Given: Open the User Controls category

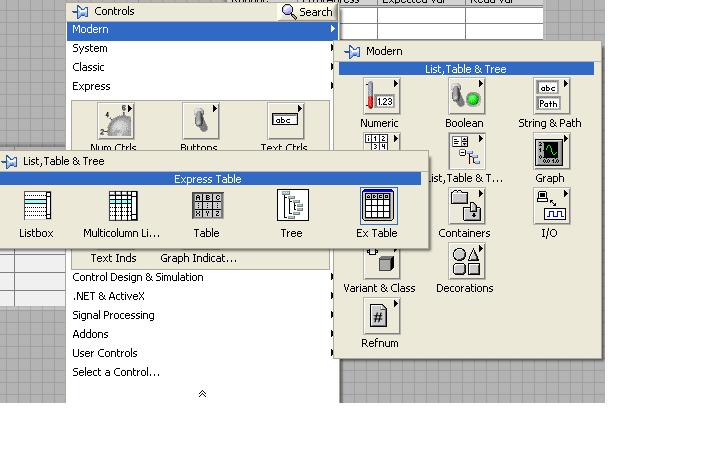Looking at the screenshot, I should pos(202,353).
